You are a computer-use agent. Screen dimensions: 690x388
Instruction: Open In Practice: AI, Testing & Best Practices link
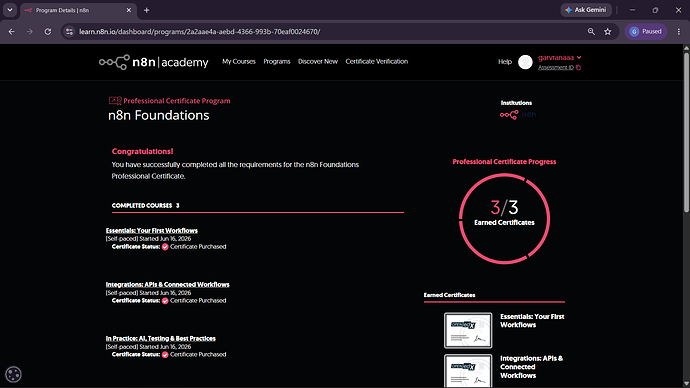(161, 338)
